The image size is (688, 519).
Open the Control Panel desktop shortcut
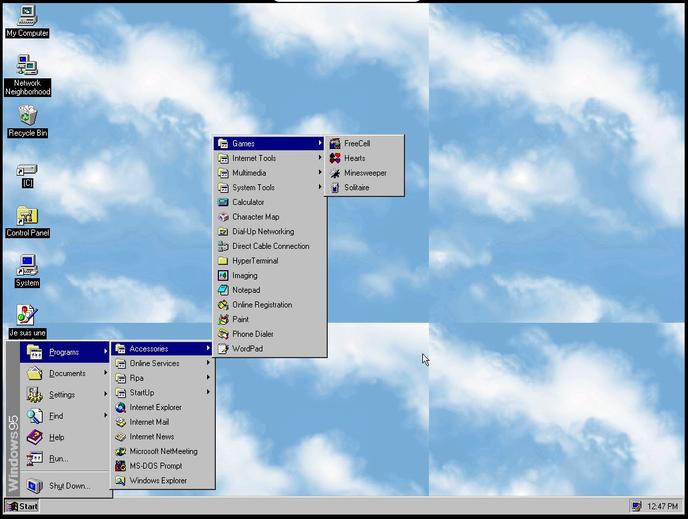click(x=27, y=222)
